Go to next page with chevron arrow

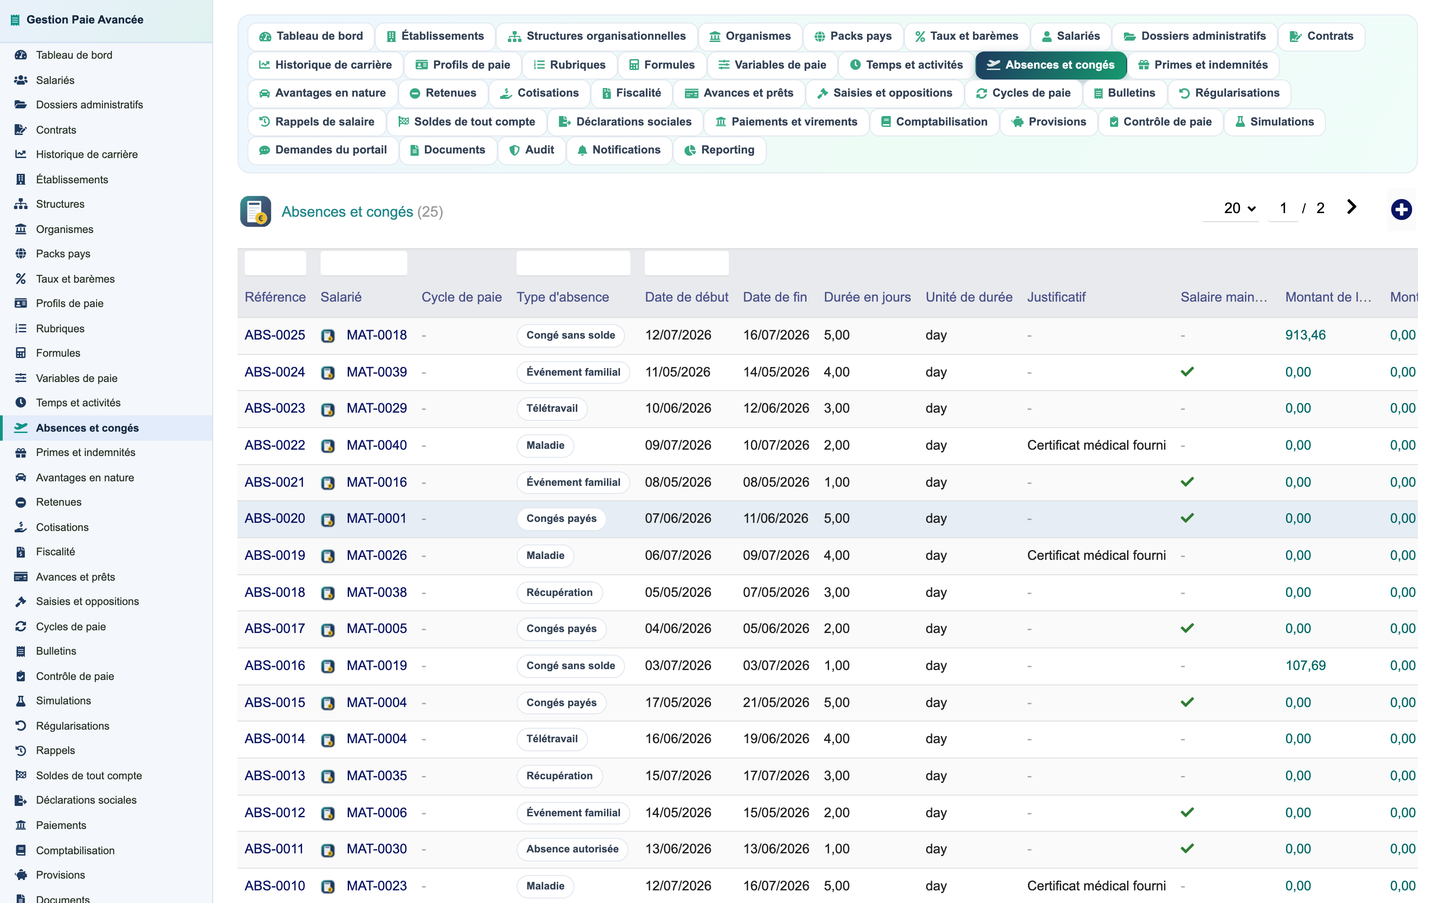1351,207
